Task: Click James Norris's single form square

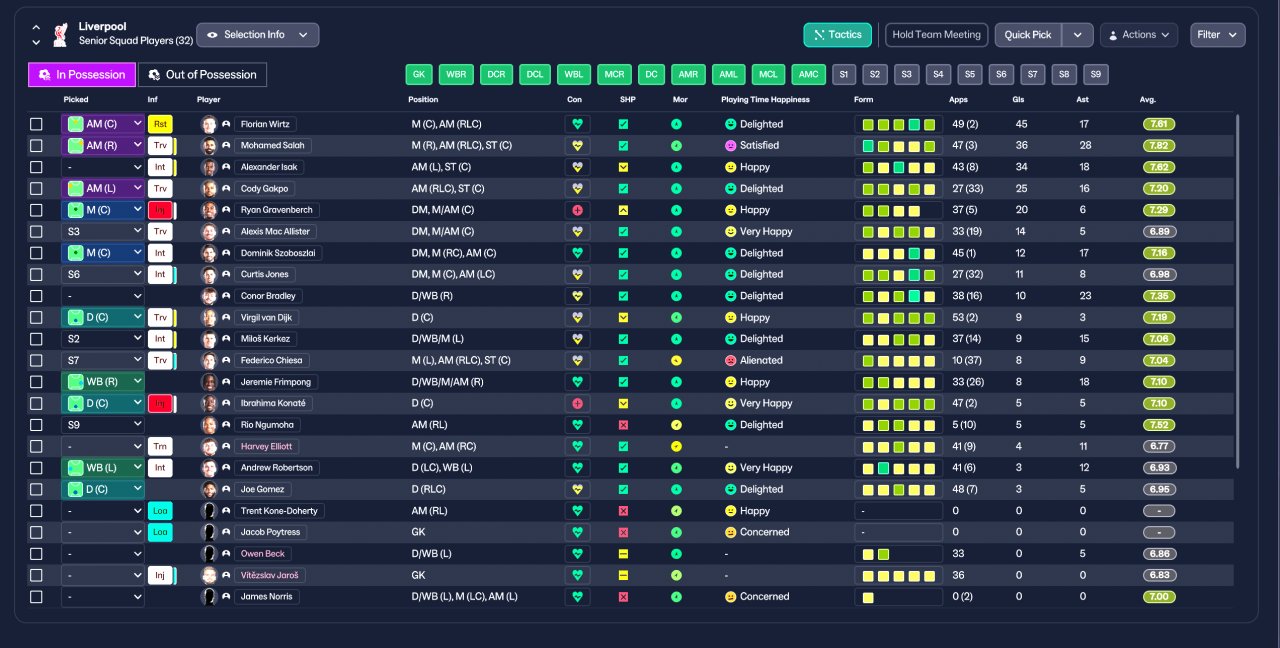Action: tap(868, 597)
